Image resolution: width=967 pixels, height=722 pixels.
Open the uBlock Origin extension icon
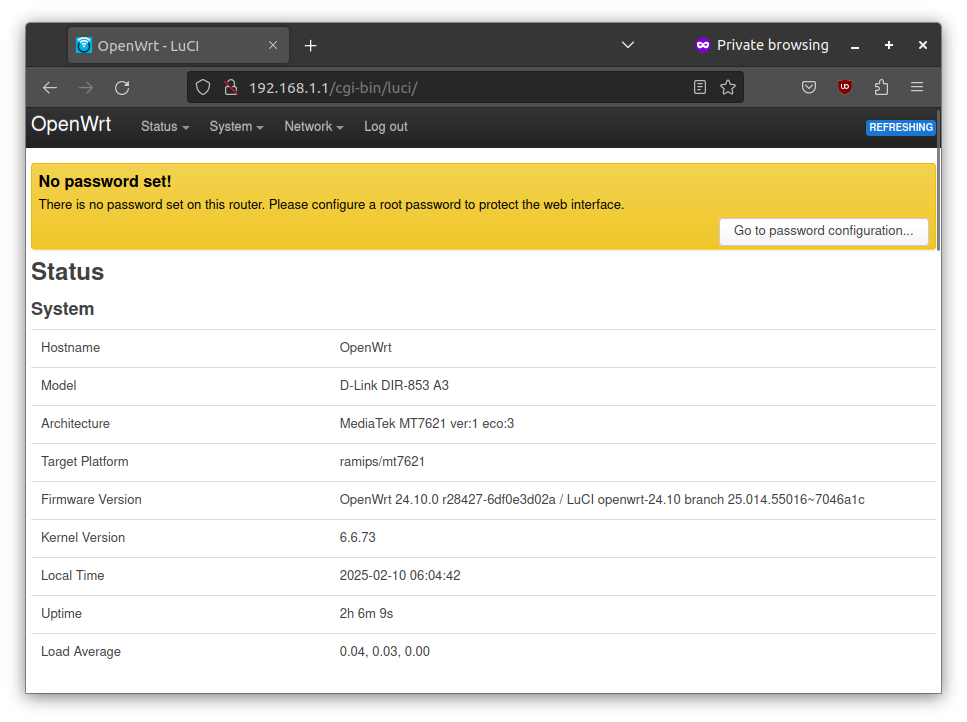coord(845,87)
